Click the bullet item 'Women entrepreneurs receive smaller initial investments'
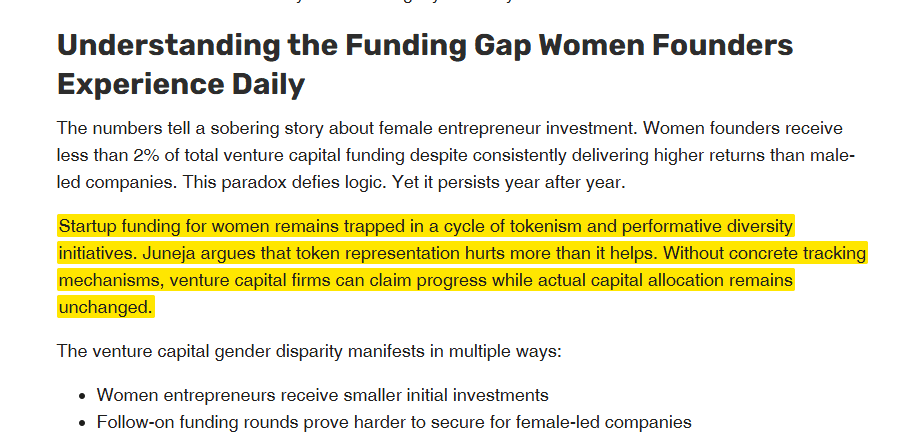Image resolution: width=901 pixels, height=437 pixels. (x=322, y=395)
